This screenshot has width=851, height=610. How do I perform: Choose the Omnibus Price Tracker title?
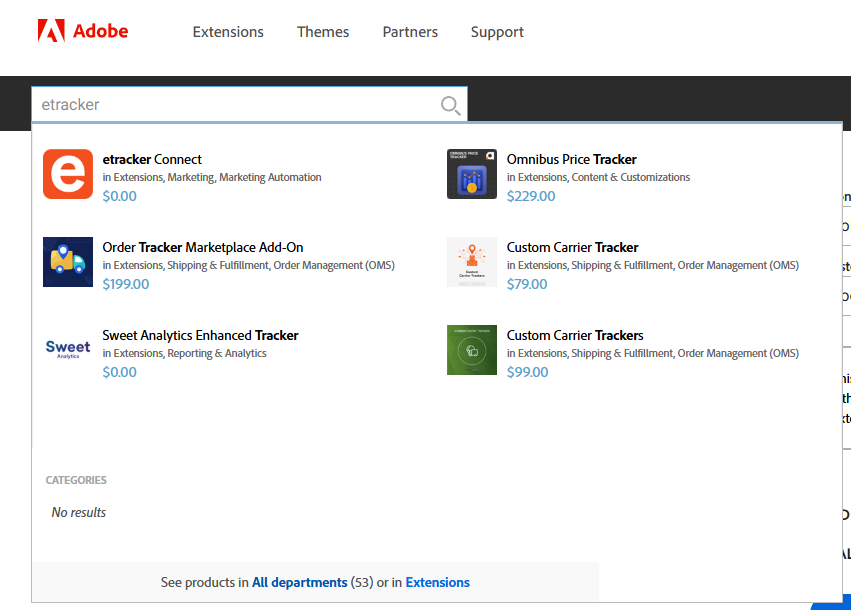pyautogui.click(x=571, y=159)
